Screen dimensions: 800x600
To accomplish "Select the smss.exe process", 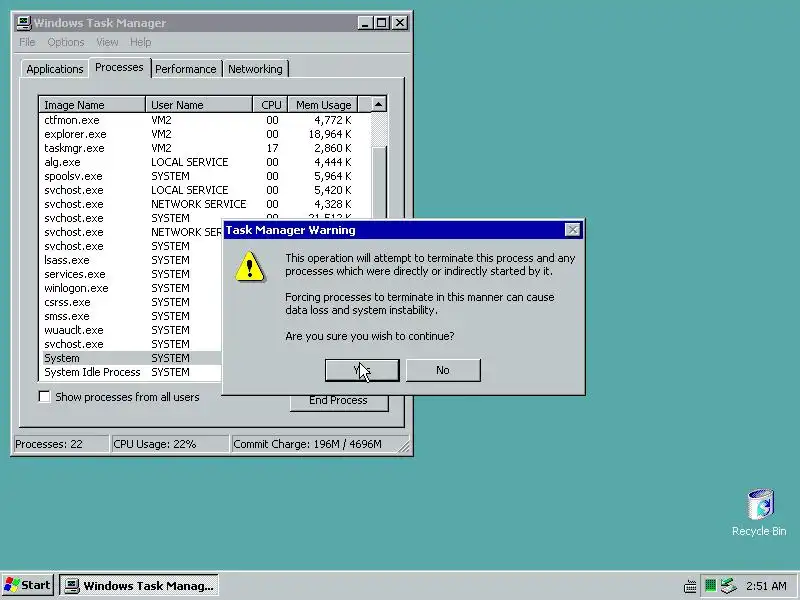I will click(x=131, y=316).
